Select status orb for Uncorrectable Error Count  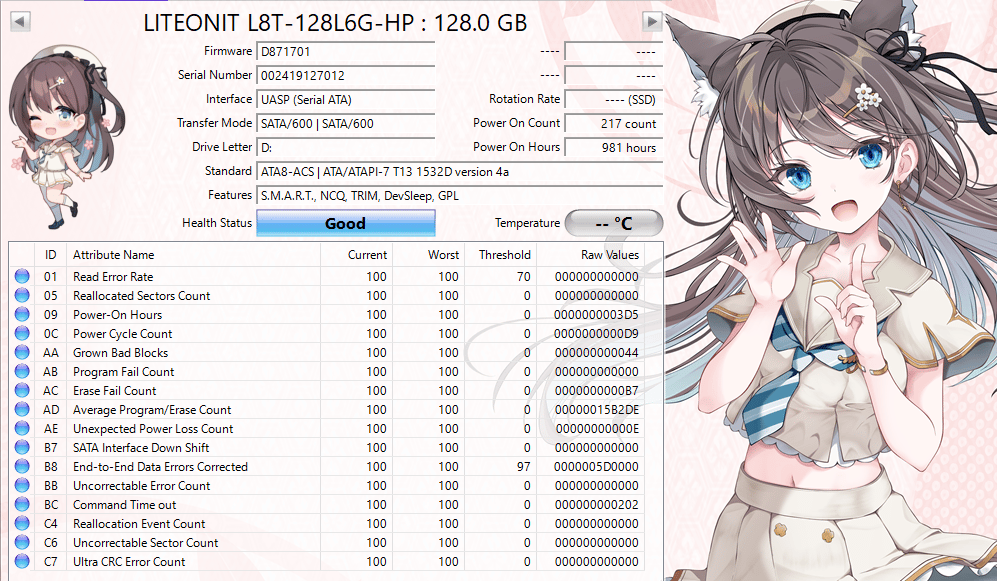(x=22, y=486)
